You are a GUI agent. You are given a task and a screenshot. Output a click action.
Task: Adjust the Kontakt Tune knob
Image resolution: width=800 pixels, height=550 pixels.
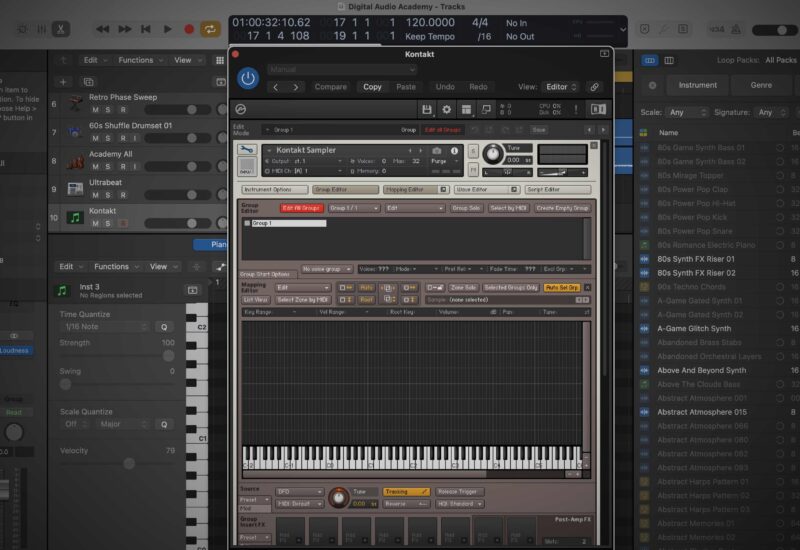coord(492,154)
